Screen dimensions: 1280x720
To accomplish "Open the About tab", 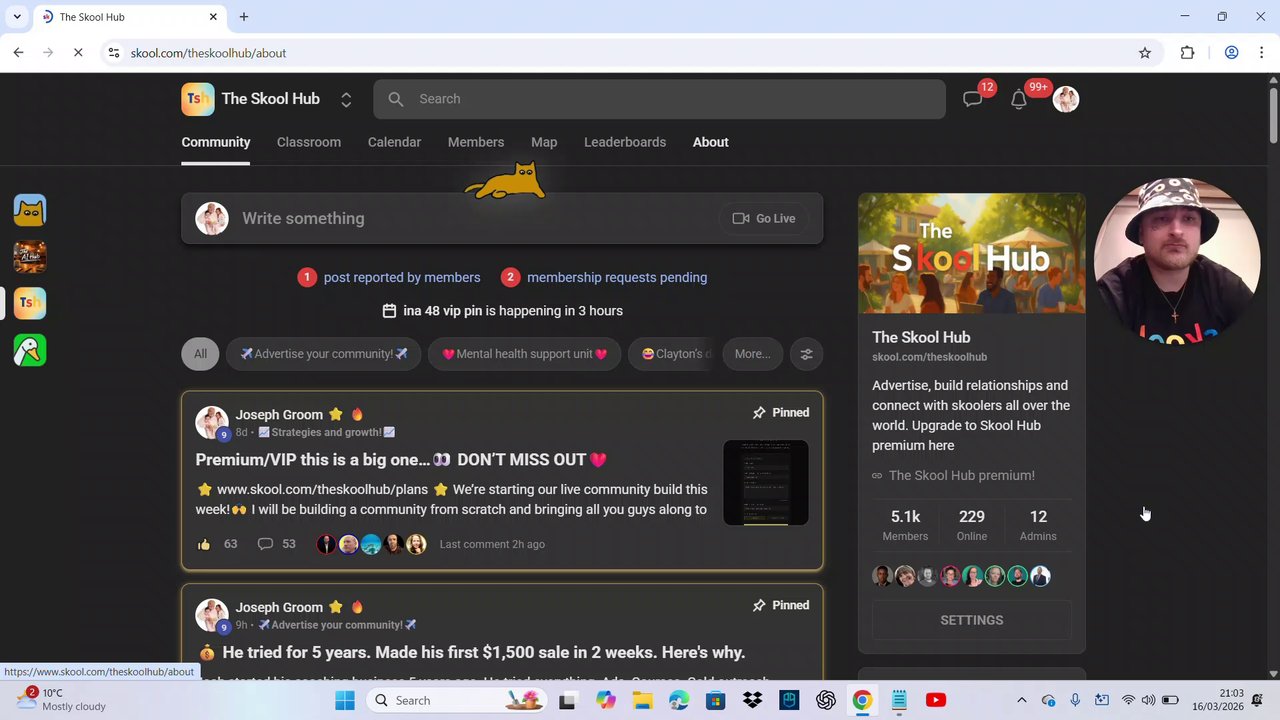I will [x=711, y=142].
